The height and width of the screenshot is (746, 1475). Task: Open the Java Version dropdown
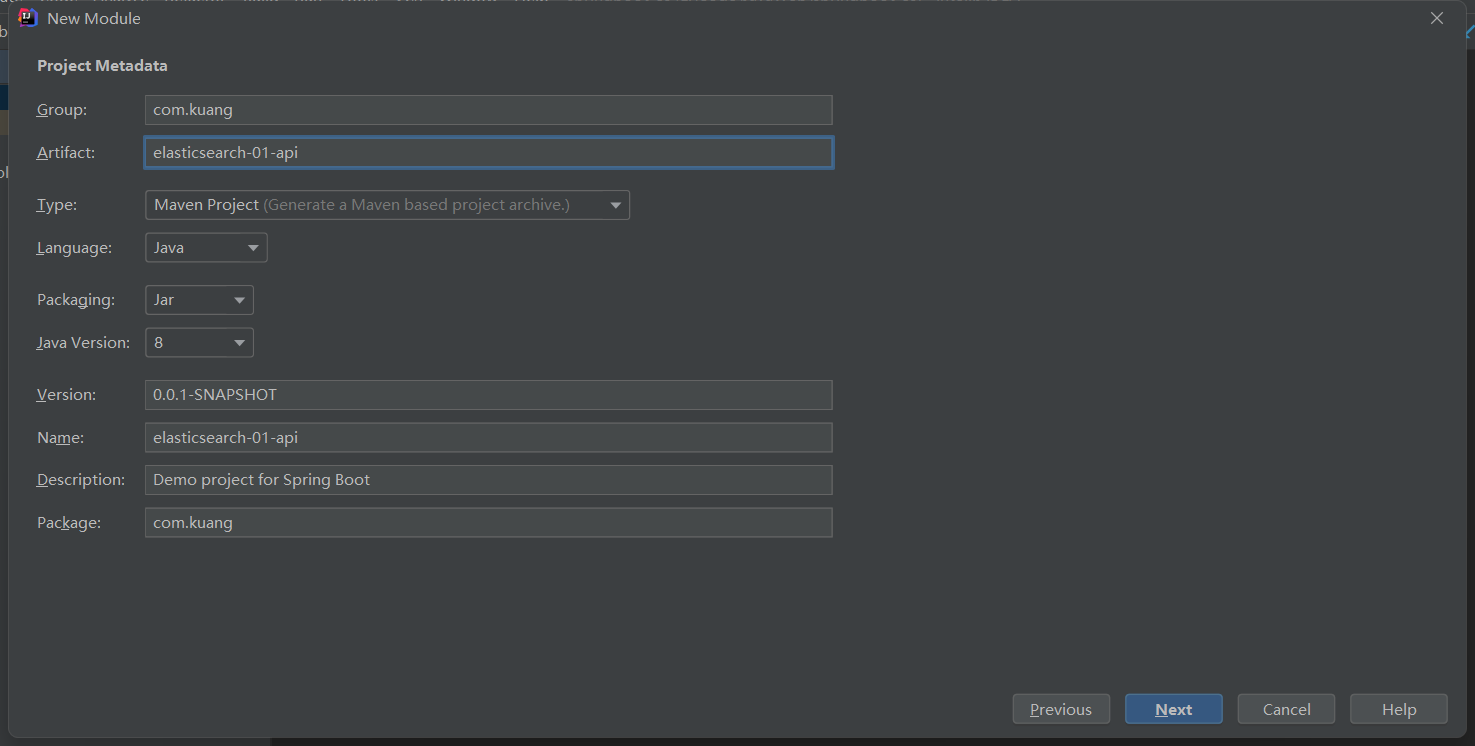[x=199, y=342]
